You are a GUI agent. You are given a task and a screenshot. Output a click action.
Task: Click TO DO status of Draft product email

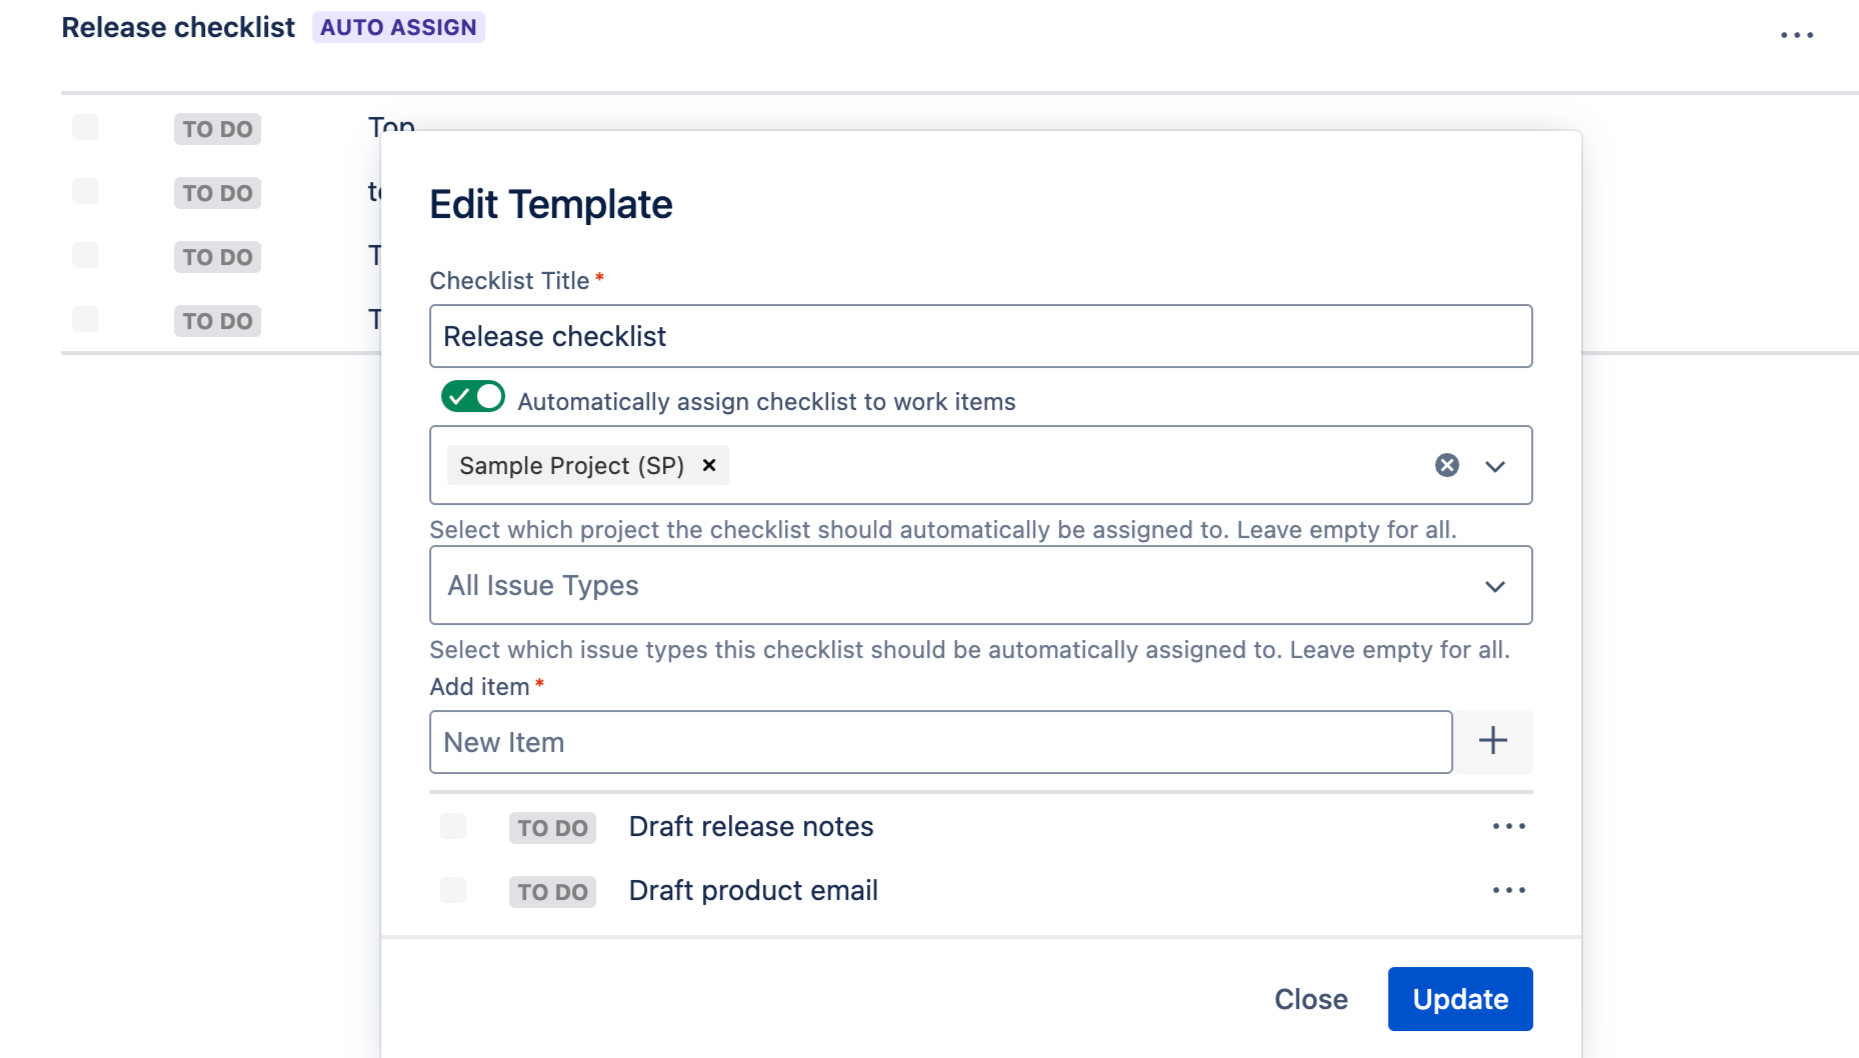552,892
